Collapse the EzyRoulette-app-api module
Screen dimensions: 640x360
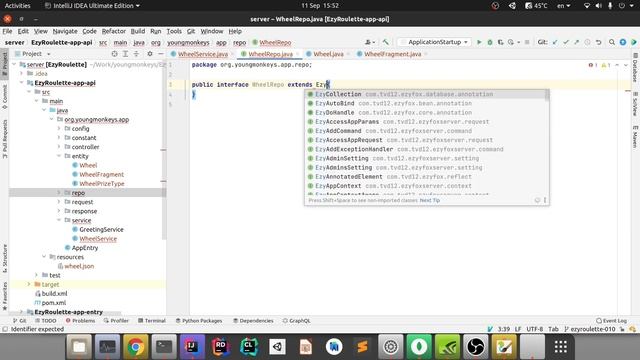(x=22, y=83)
